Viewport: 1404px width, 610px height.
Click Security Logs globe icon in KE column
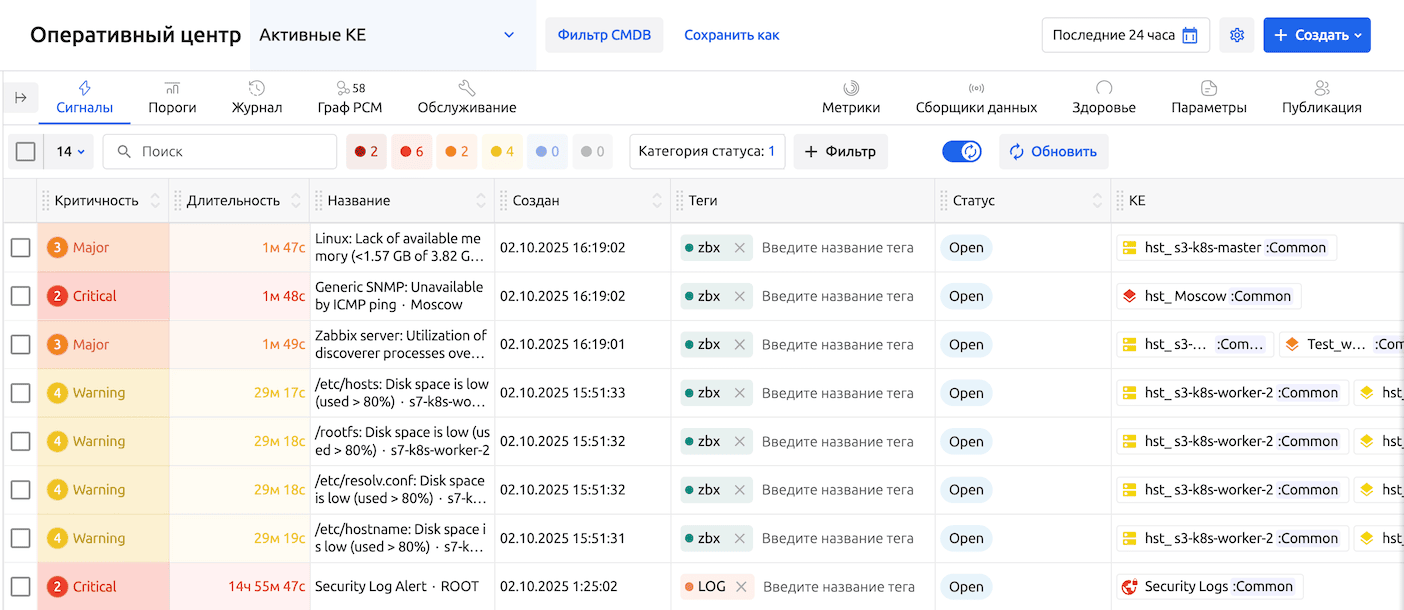[1130, 587]
